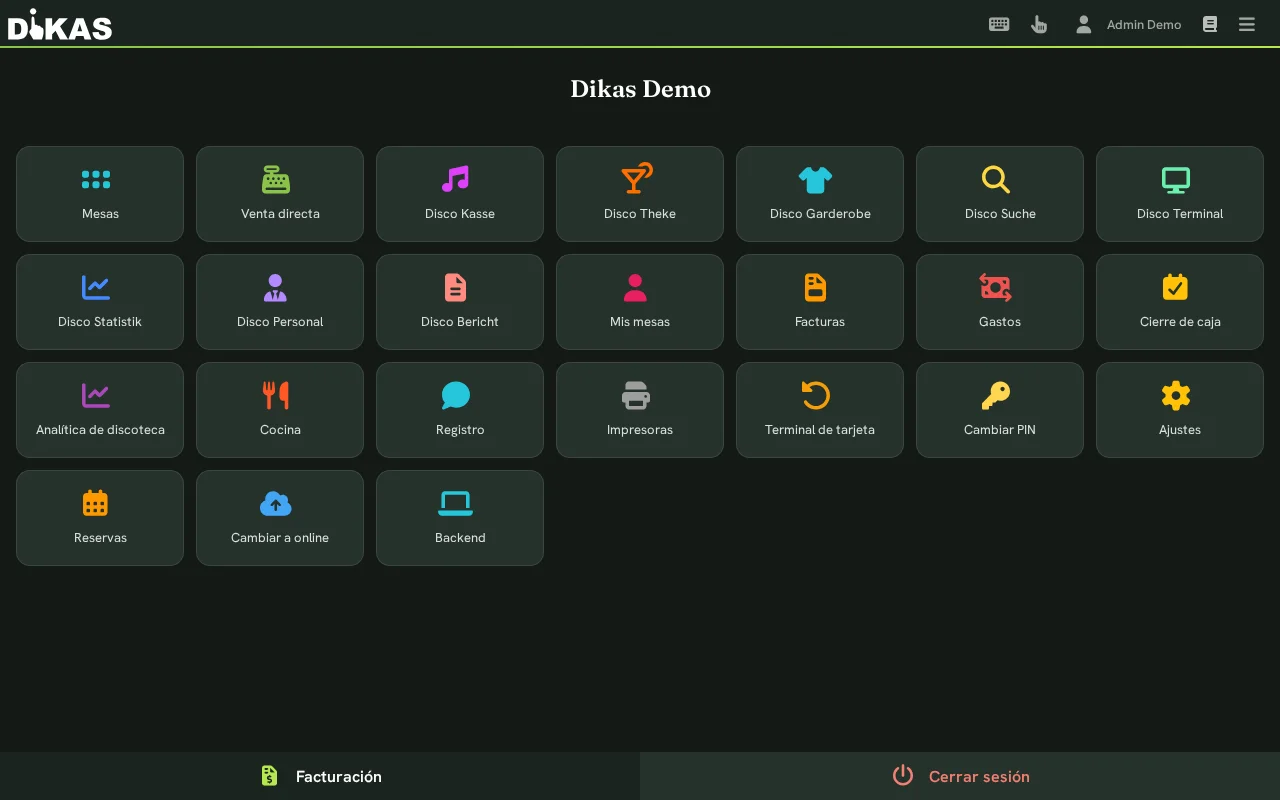This screenshot has height=800, width=1280.
Task: Switch to Facturación tab
Action: coord(320,776)
